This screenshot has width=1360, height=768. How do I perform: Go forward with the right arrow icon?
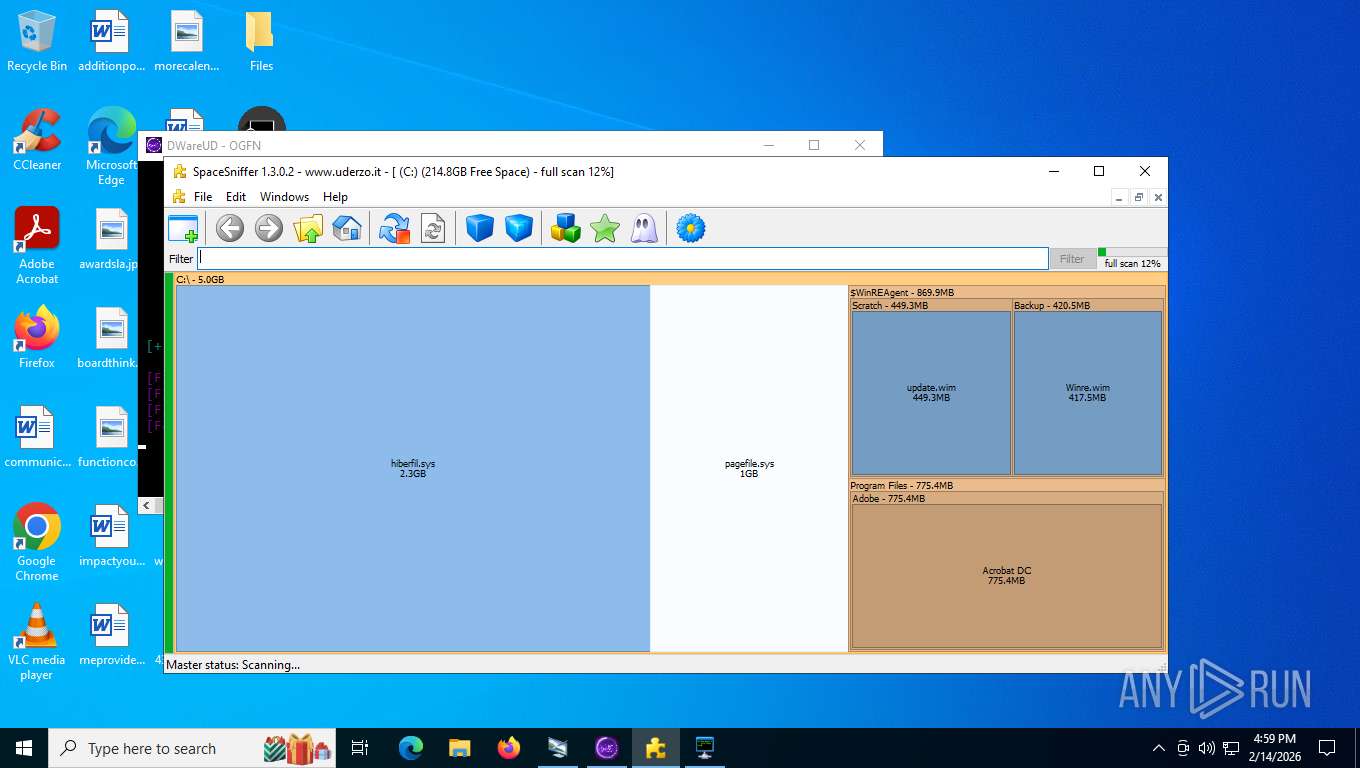coord(269,229)
